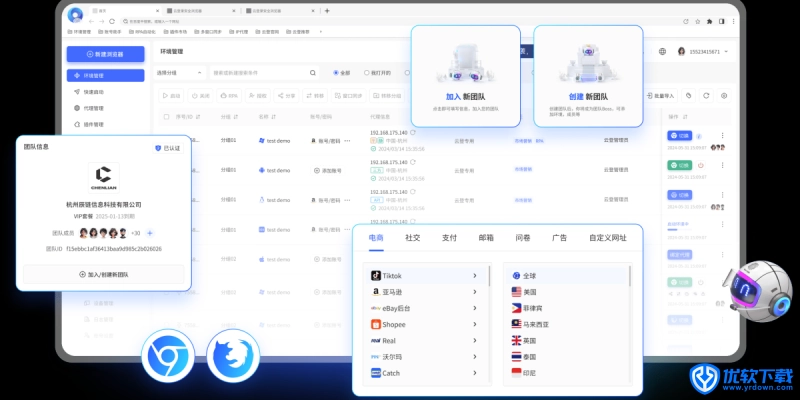Click the 转移 toolbar button

pyautogui.click(x=315, y=95)
